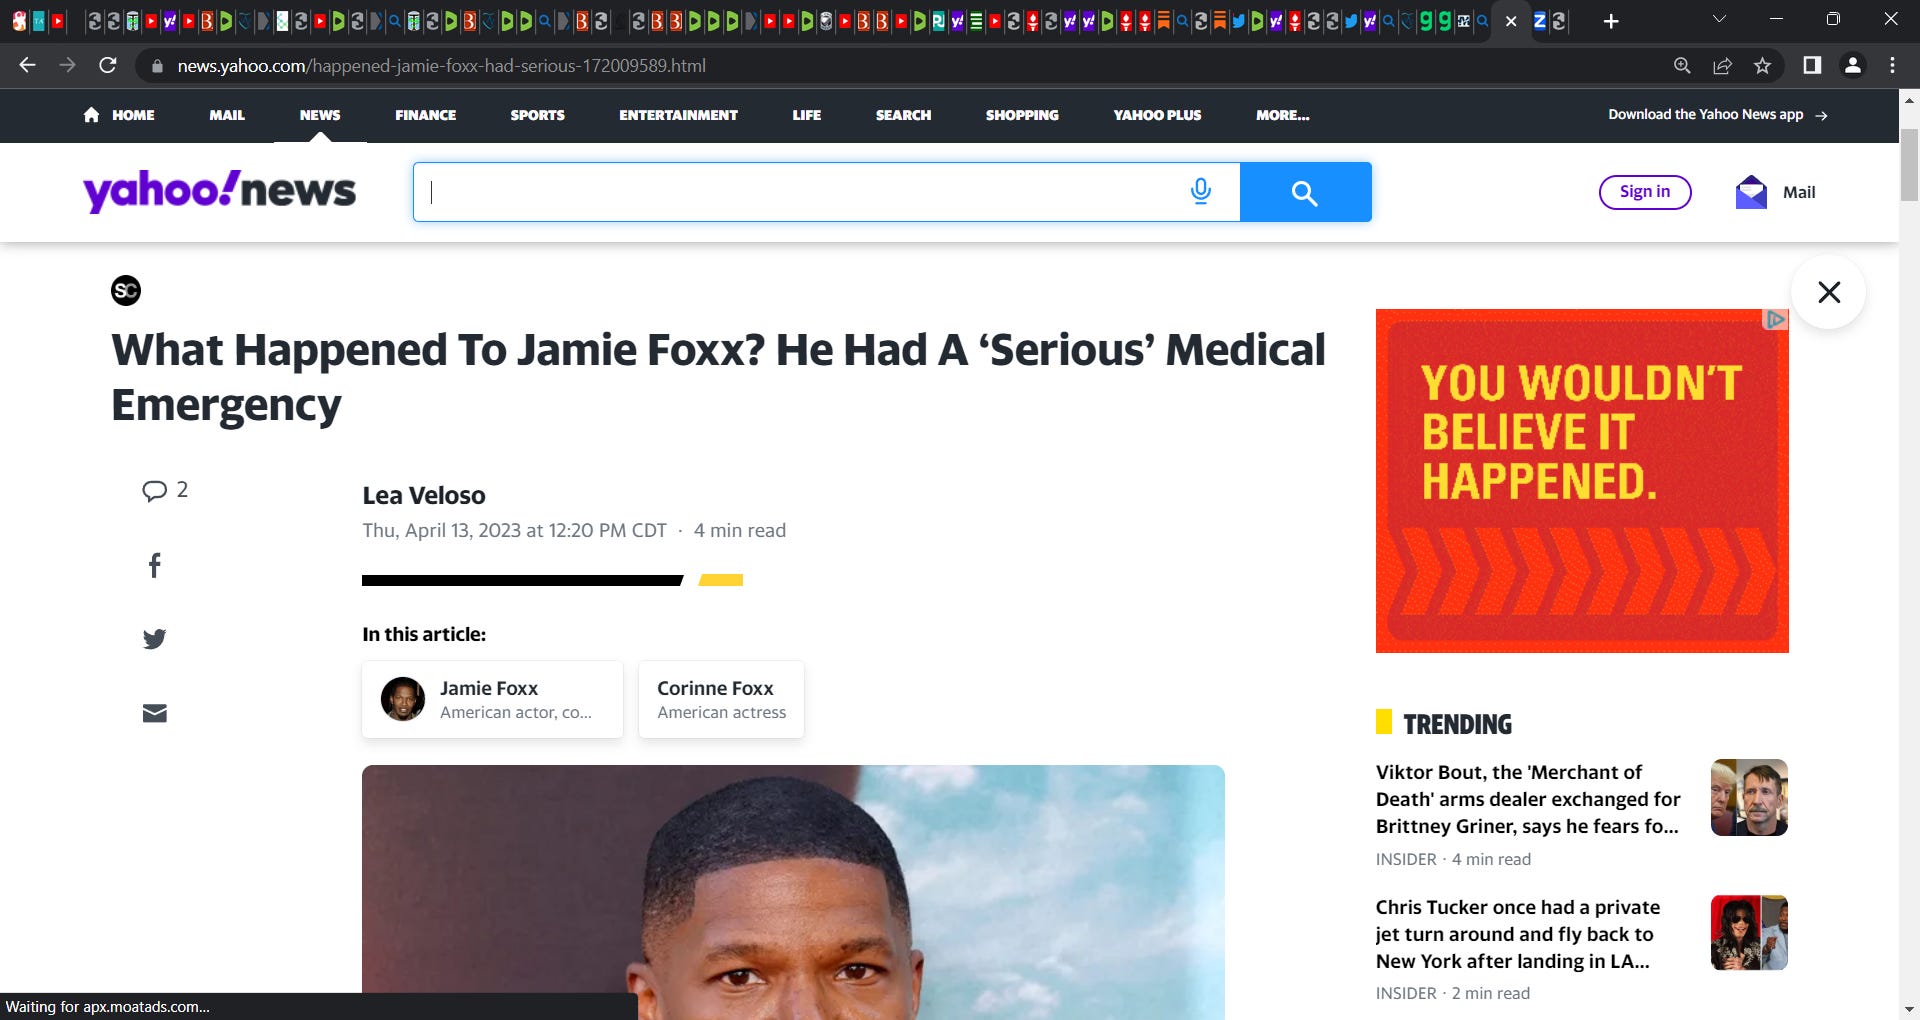
Task: Open the Life section
Action: tap(806, 115)
